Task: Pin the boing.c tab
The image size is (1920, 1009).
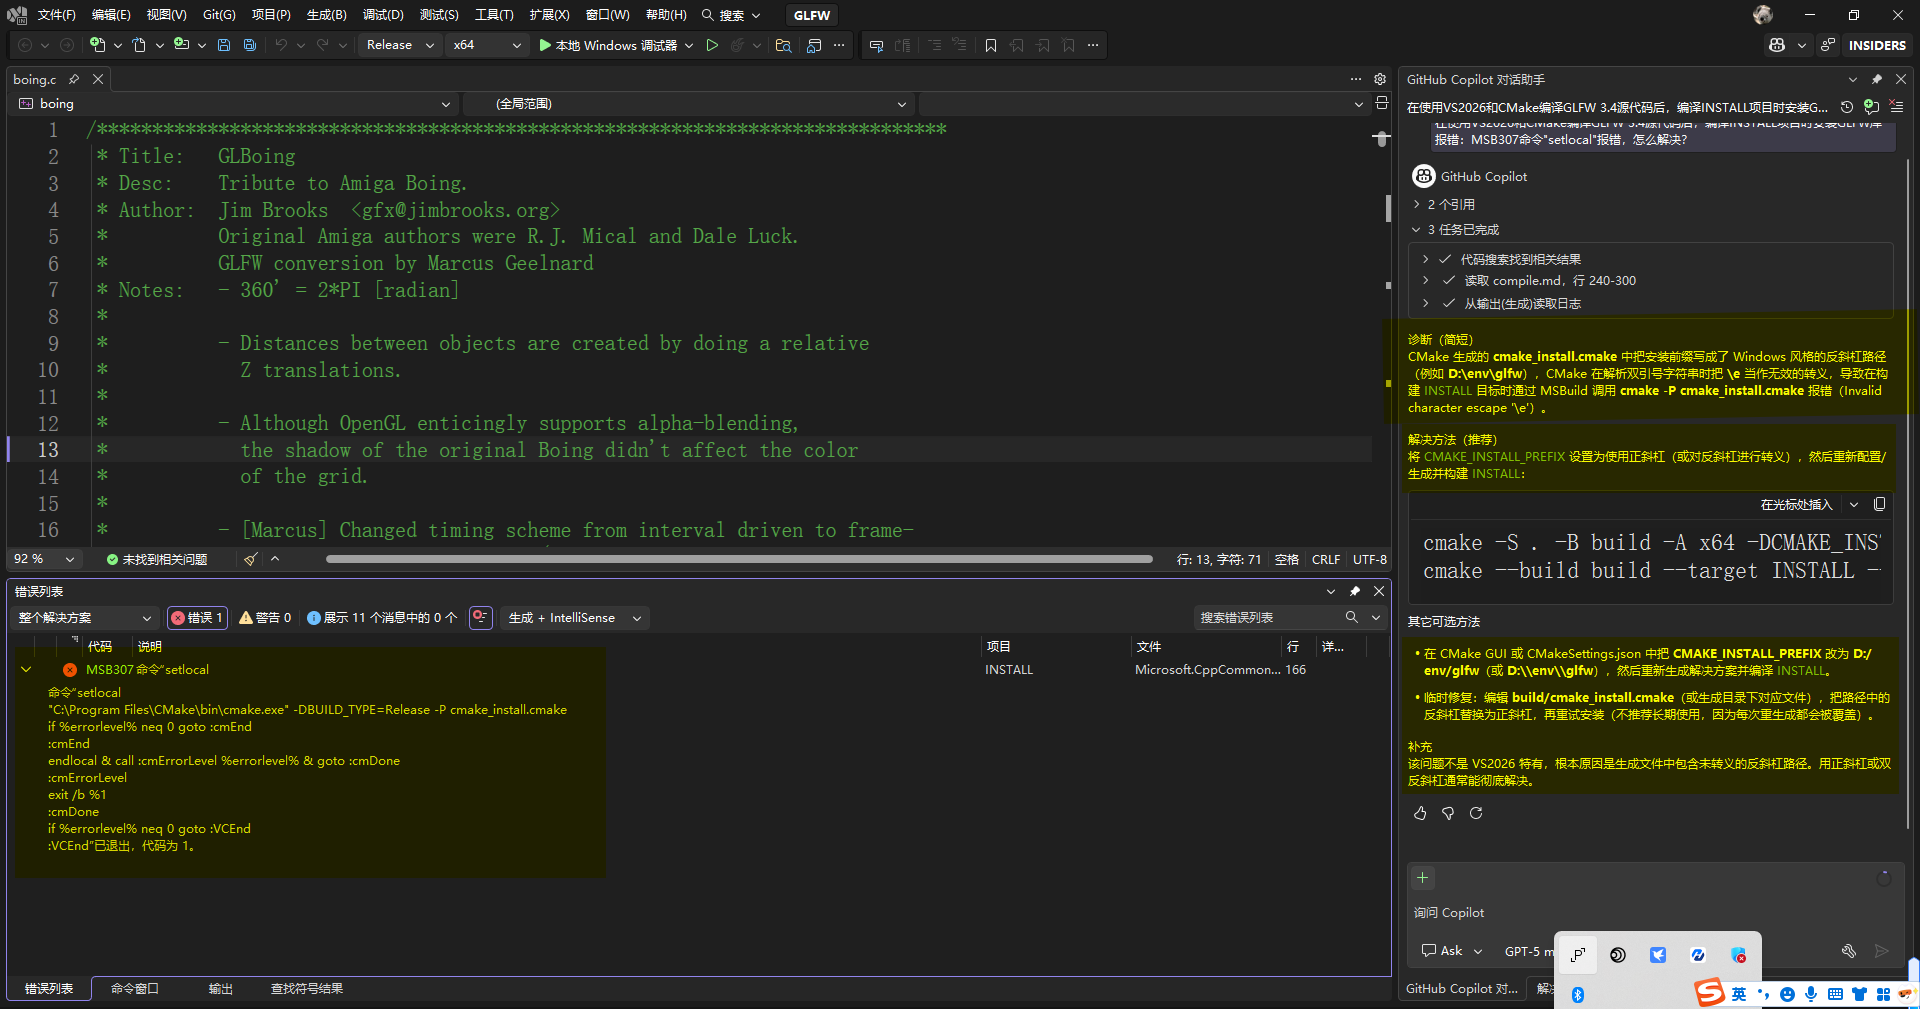Action: tap(74, 79)
